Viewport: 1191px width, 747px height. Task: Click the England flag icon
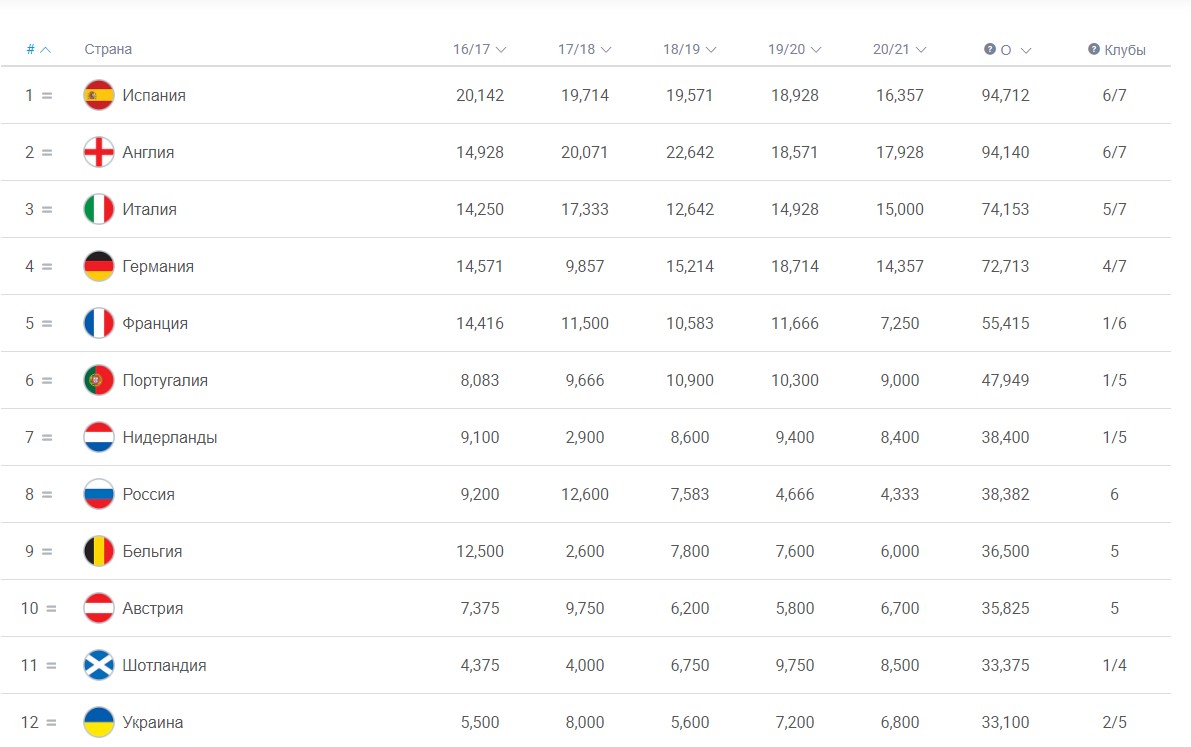pyautogui.click(x=99, y=152)
